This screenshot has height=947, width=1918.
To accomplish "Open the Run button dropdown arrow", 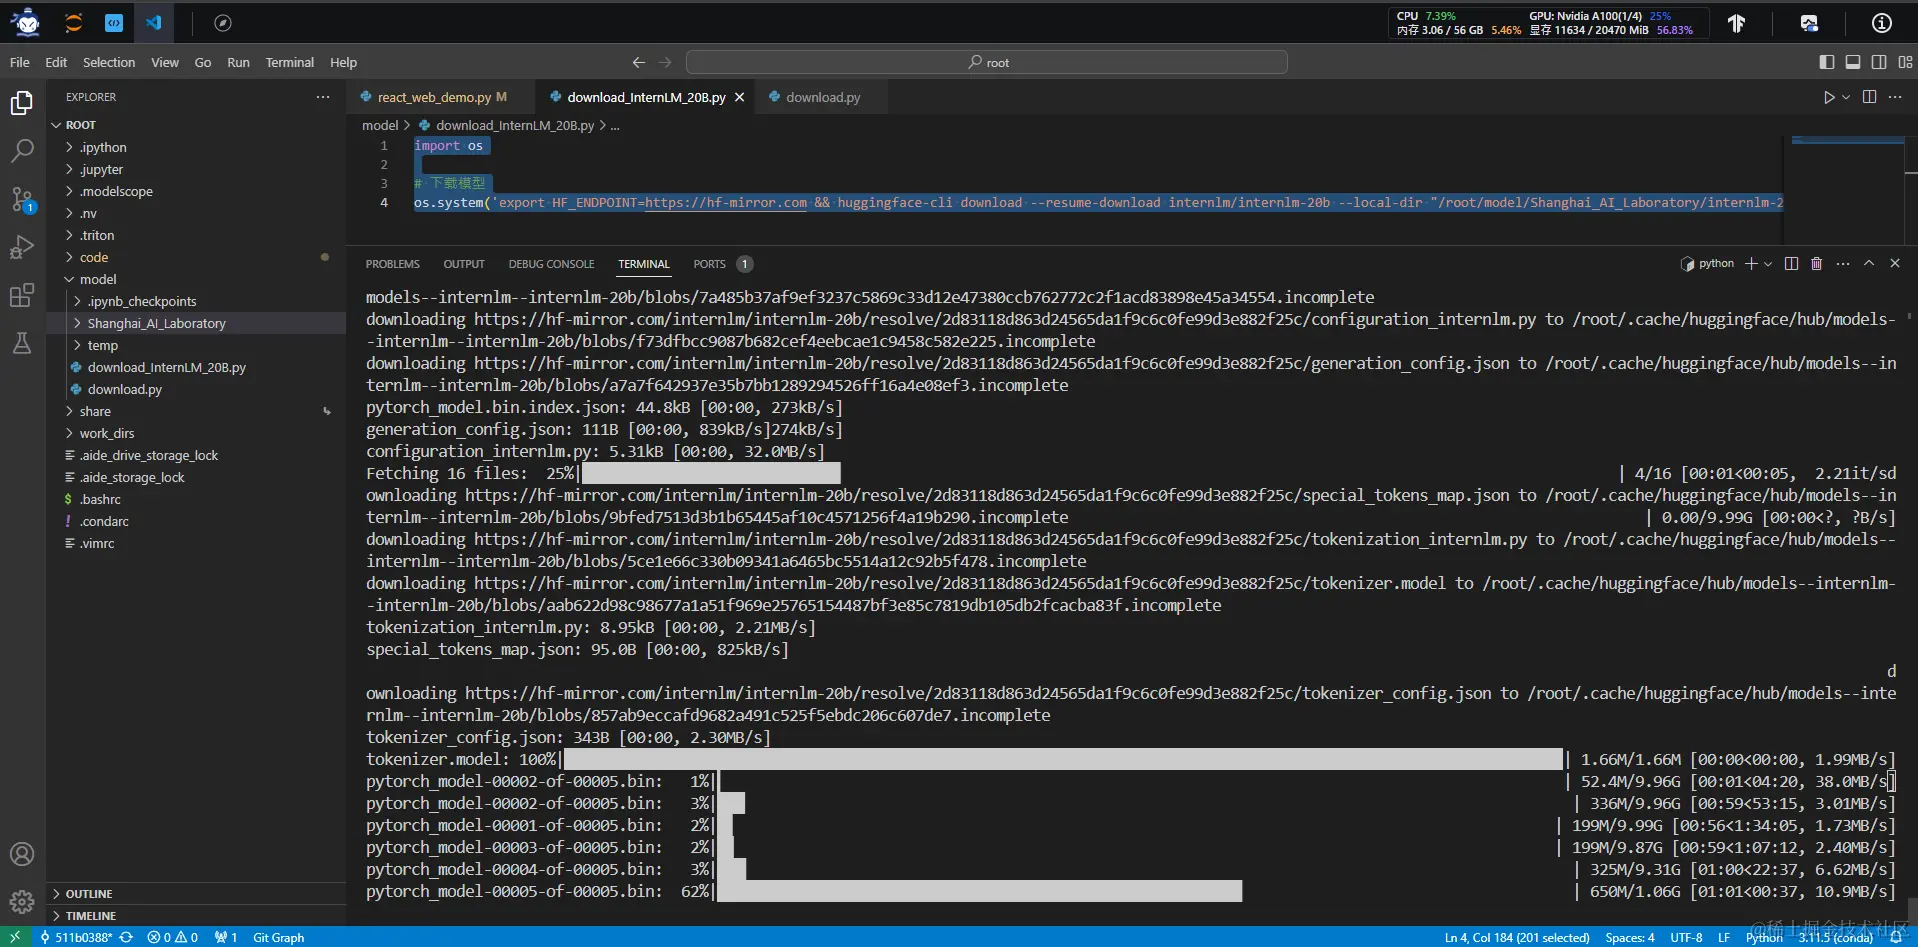I will click(1846, 97).
